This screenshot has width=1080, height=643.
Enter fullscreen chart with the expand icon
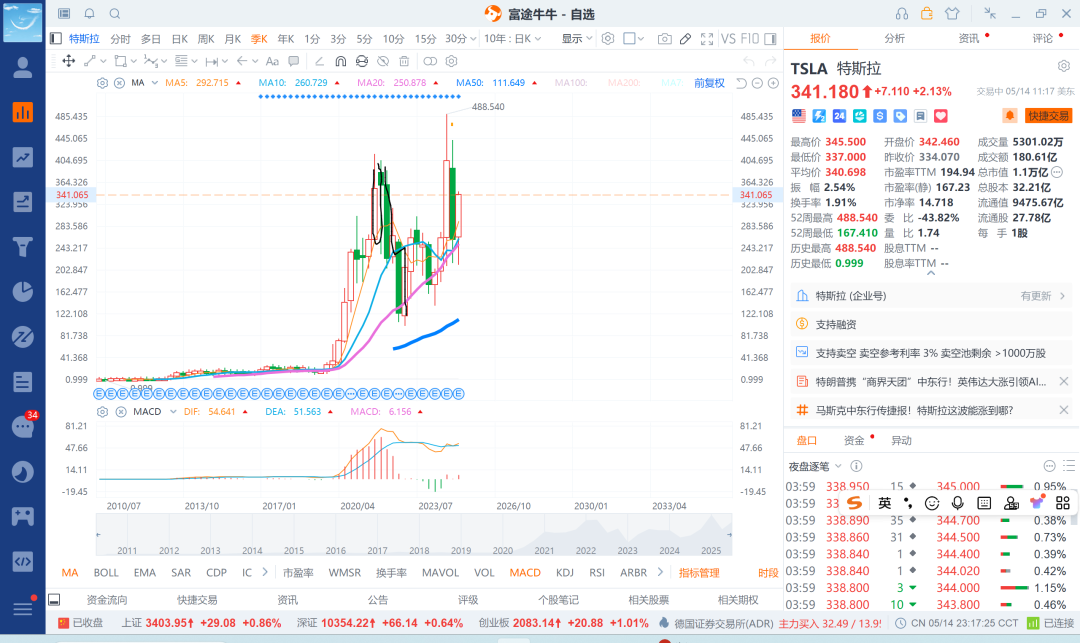(707, 39)
